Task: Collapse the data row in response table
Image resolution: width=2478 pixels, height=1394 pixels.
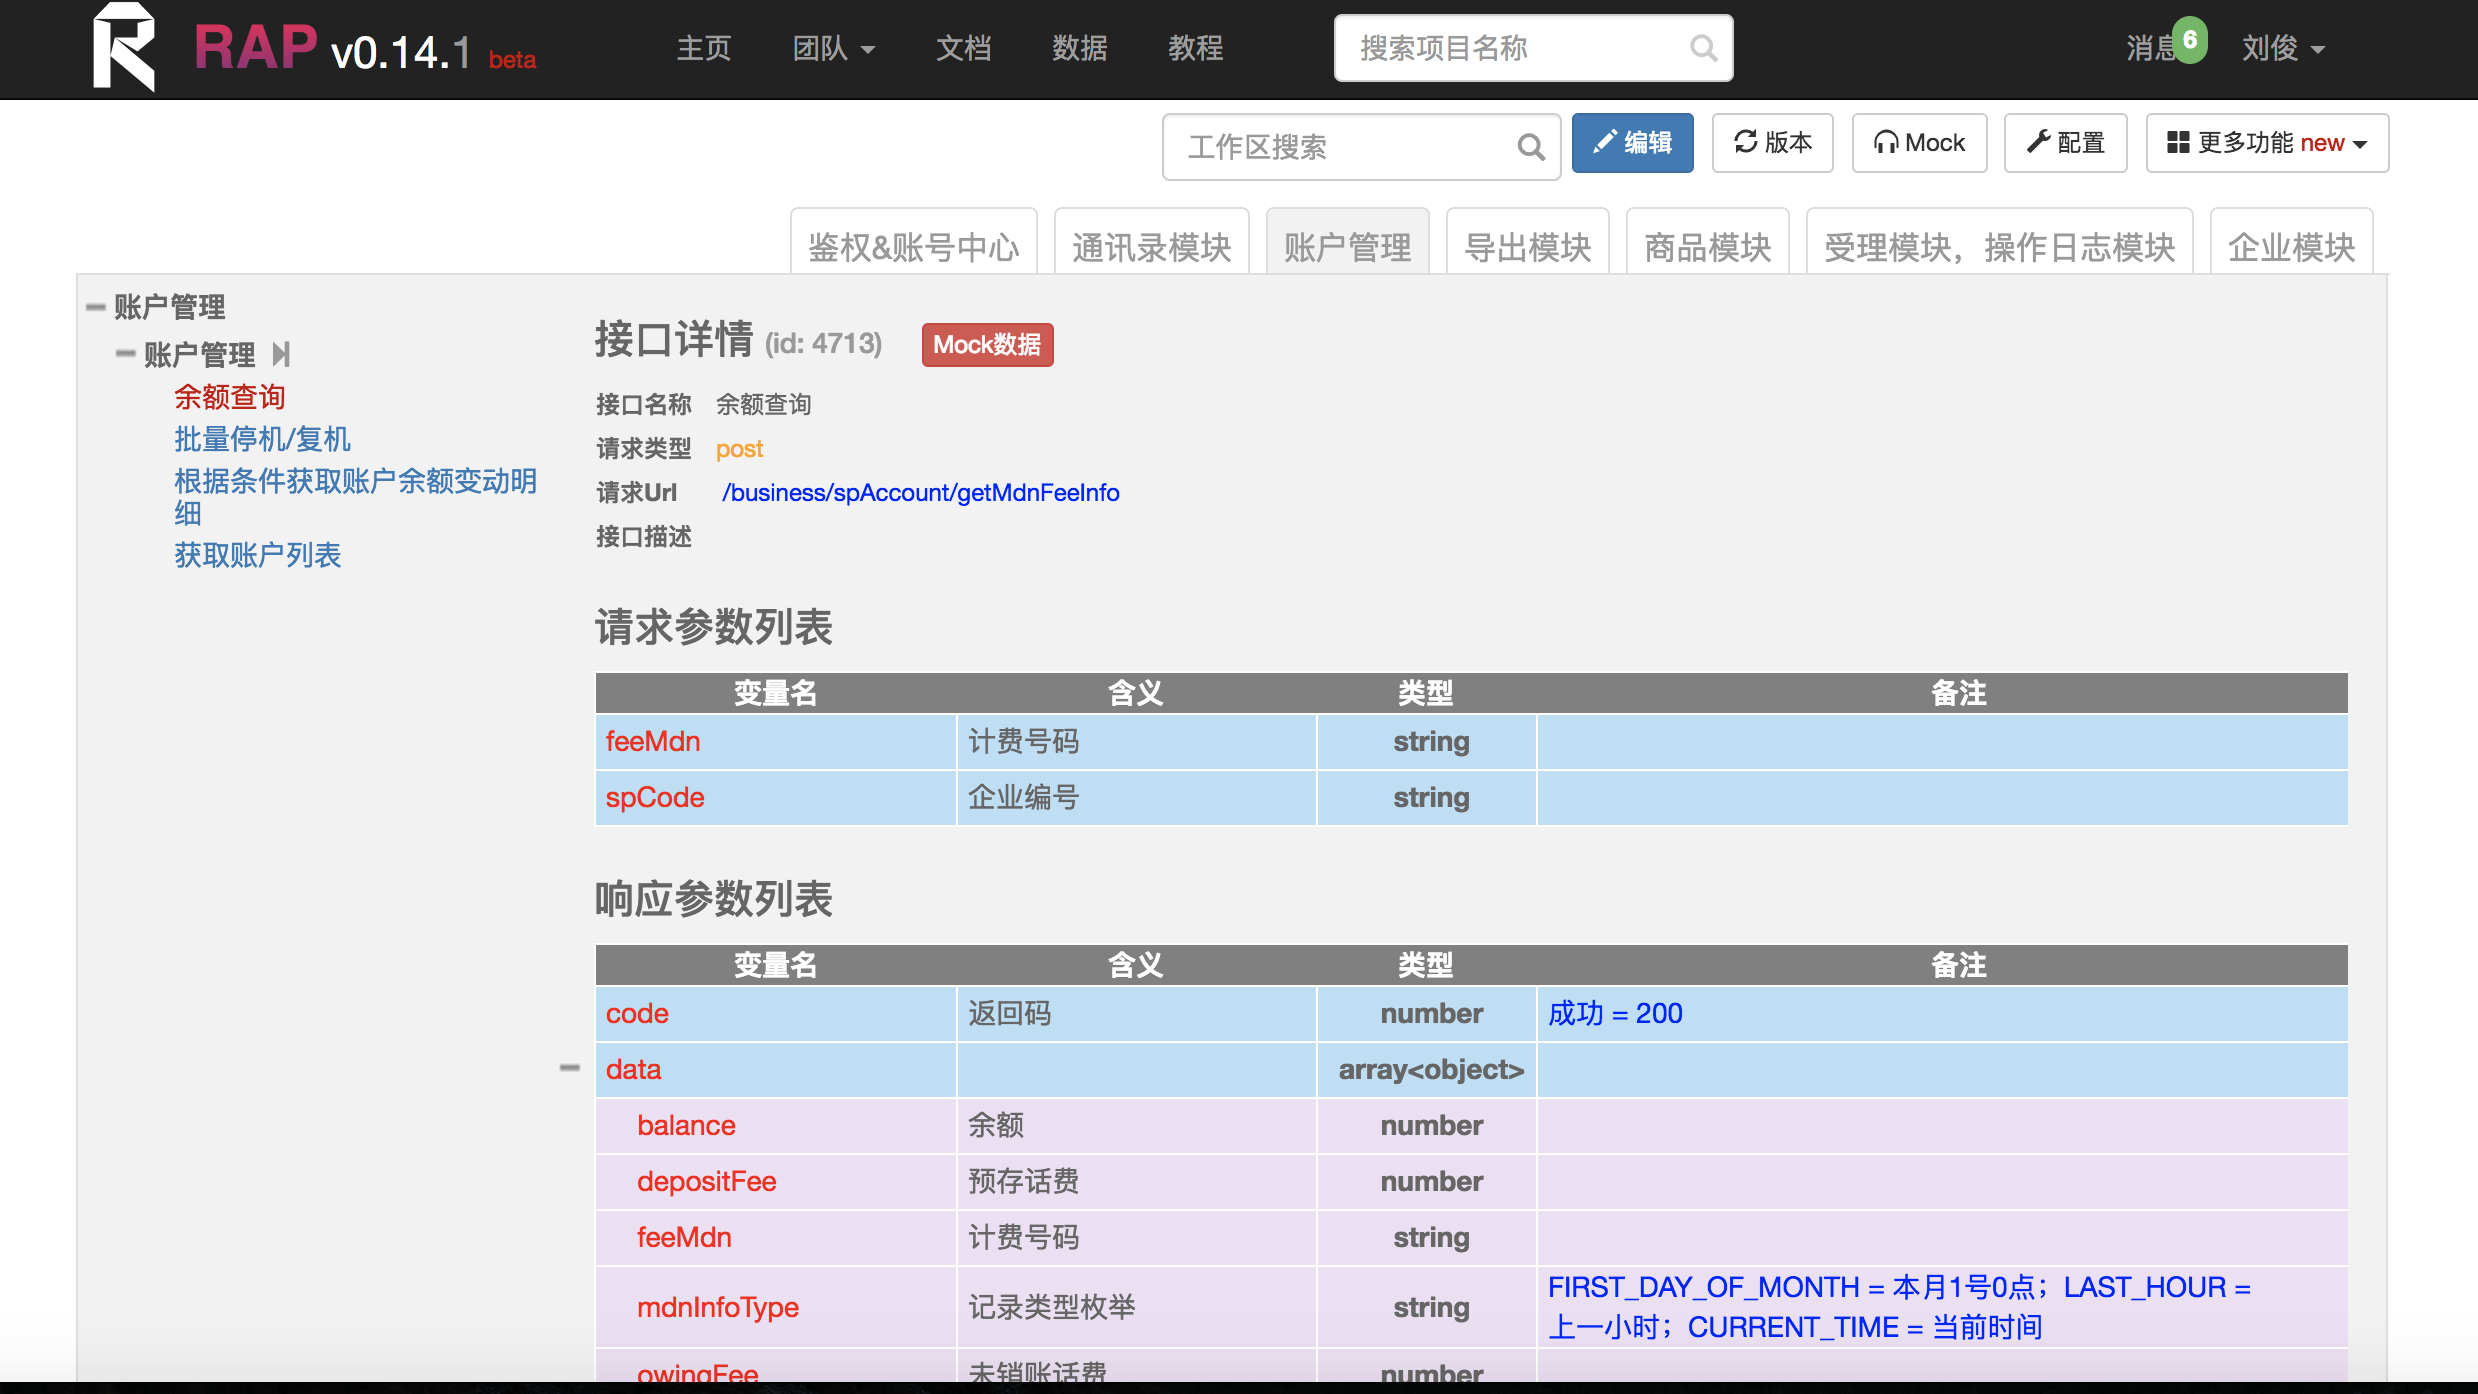Action: pos(570,1068)
